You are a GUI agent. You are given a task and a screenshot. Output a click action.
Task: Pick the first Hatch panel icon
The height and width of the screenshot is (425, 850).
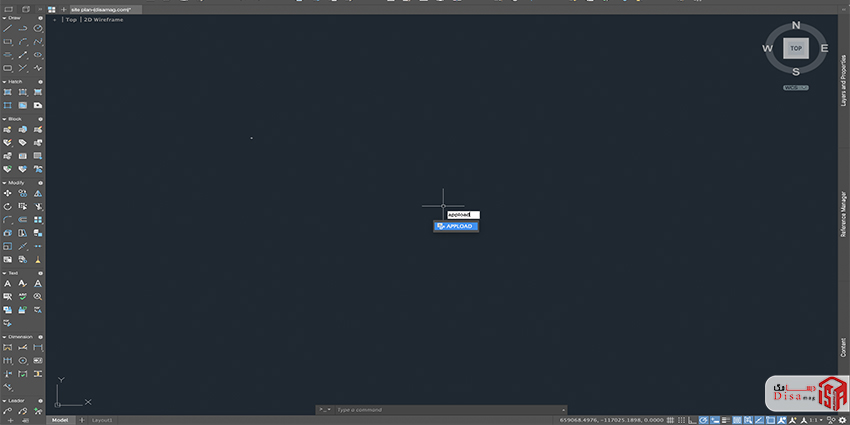[x=7, y=92]
